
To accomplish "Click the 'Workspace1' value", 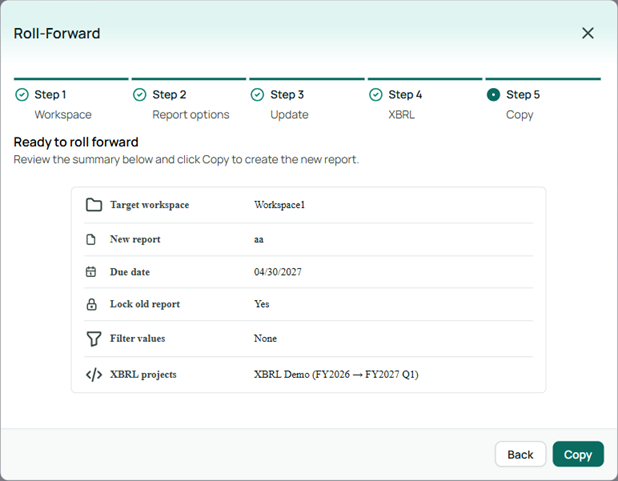I will coord(279,205).
